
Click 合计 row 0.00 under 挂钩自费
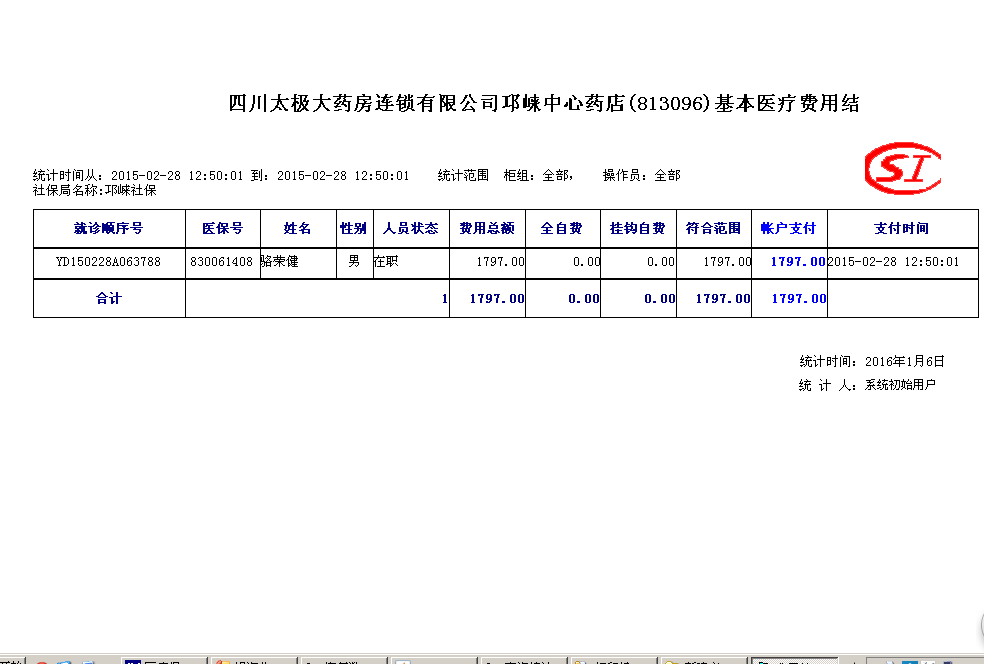(660, 299)
